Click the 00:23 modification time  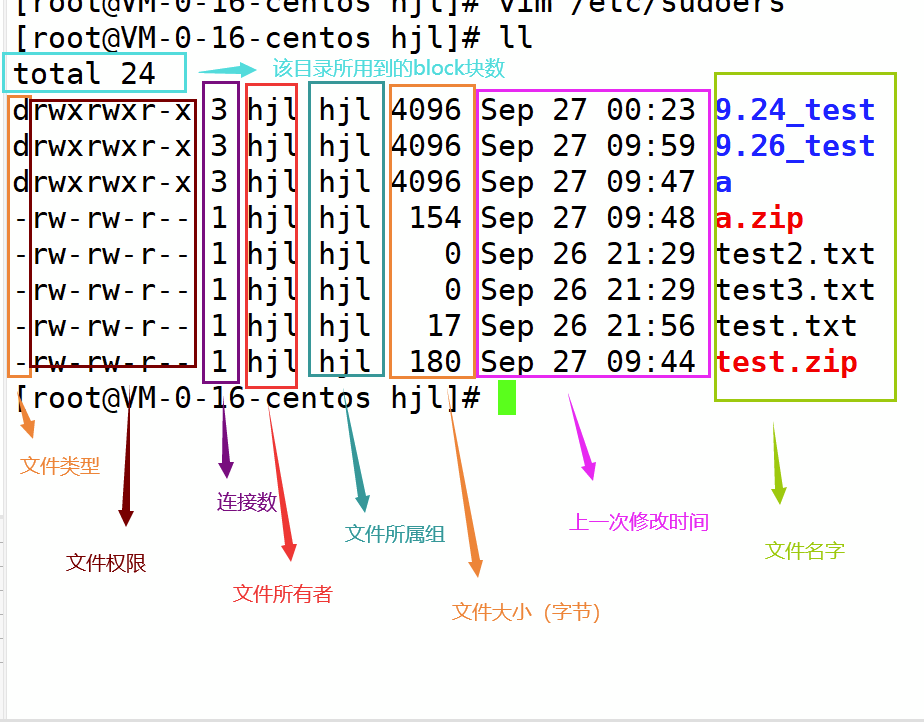pyautogui.click(x=651, y=110)
